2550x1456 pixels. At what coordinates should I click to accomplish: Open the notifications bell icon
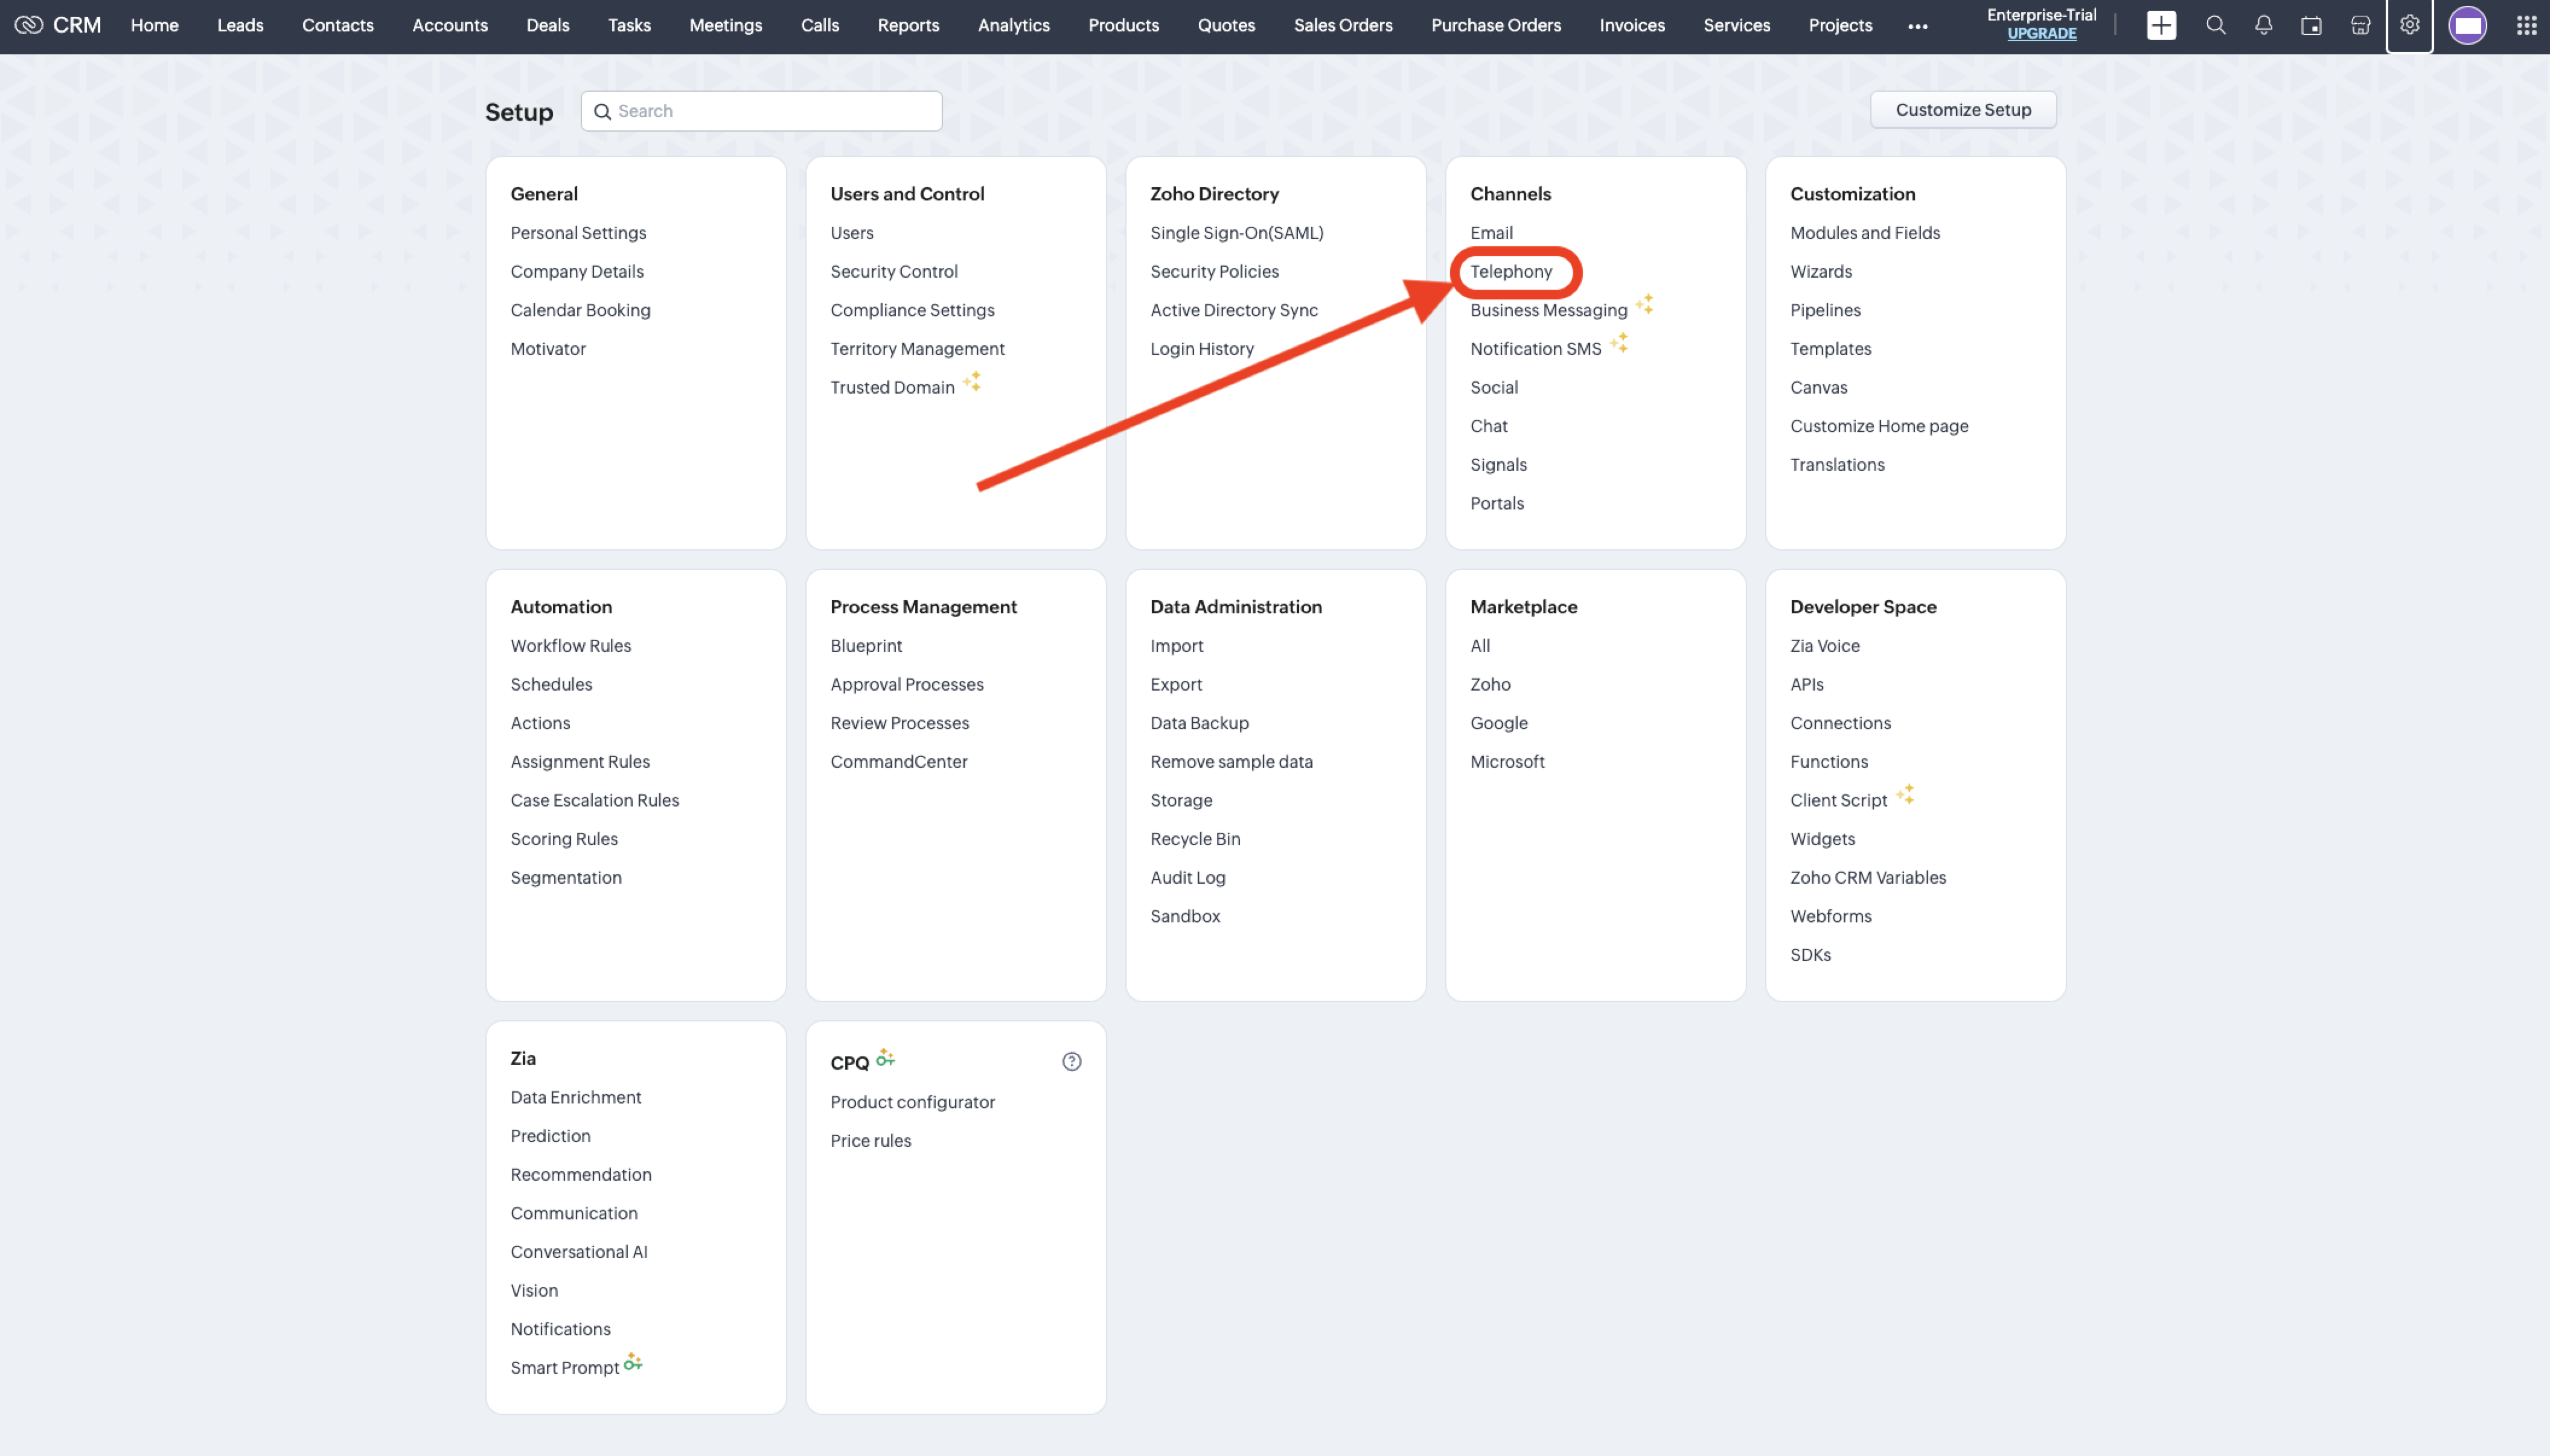point(2263,25)
